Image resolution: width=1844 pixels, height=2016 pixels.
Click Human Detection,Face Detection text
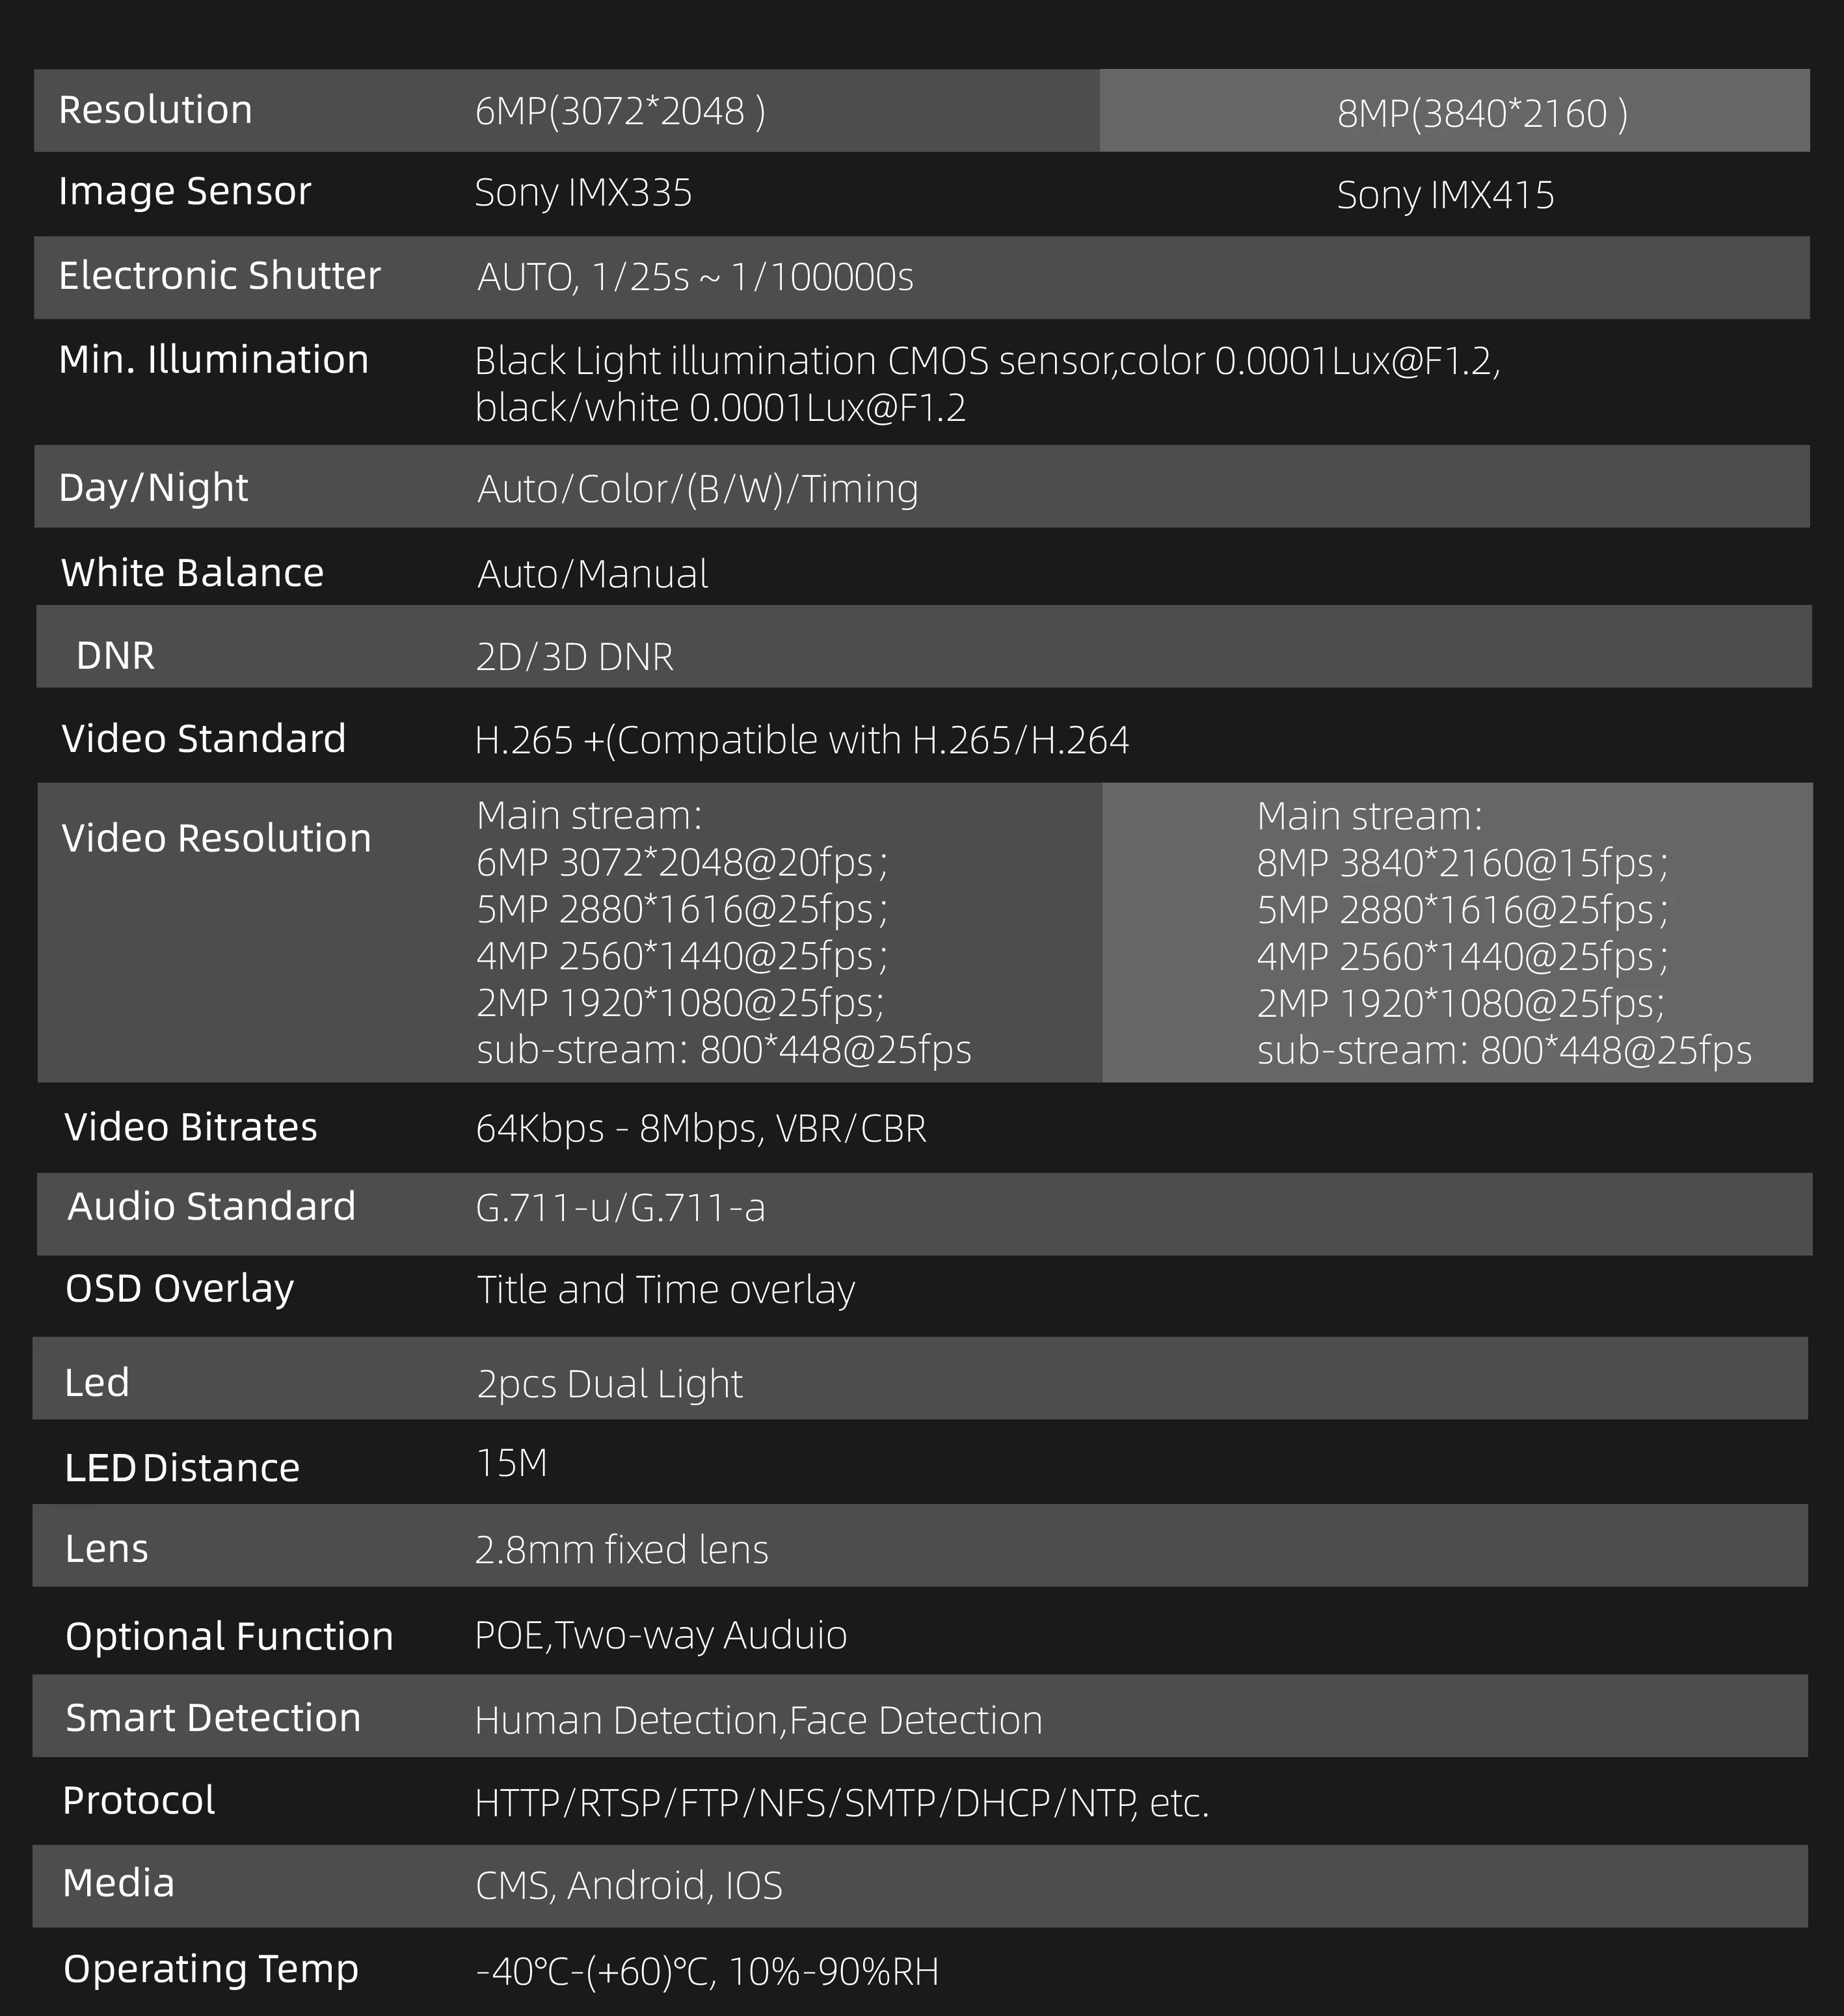click(758, 1720)
